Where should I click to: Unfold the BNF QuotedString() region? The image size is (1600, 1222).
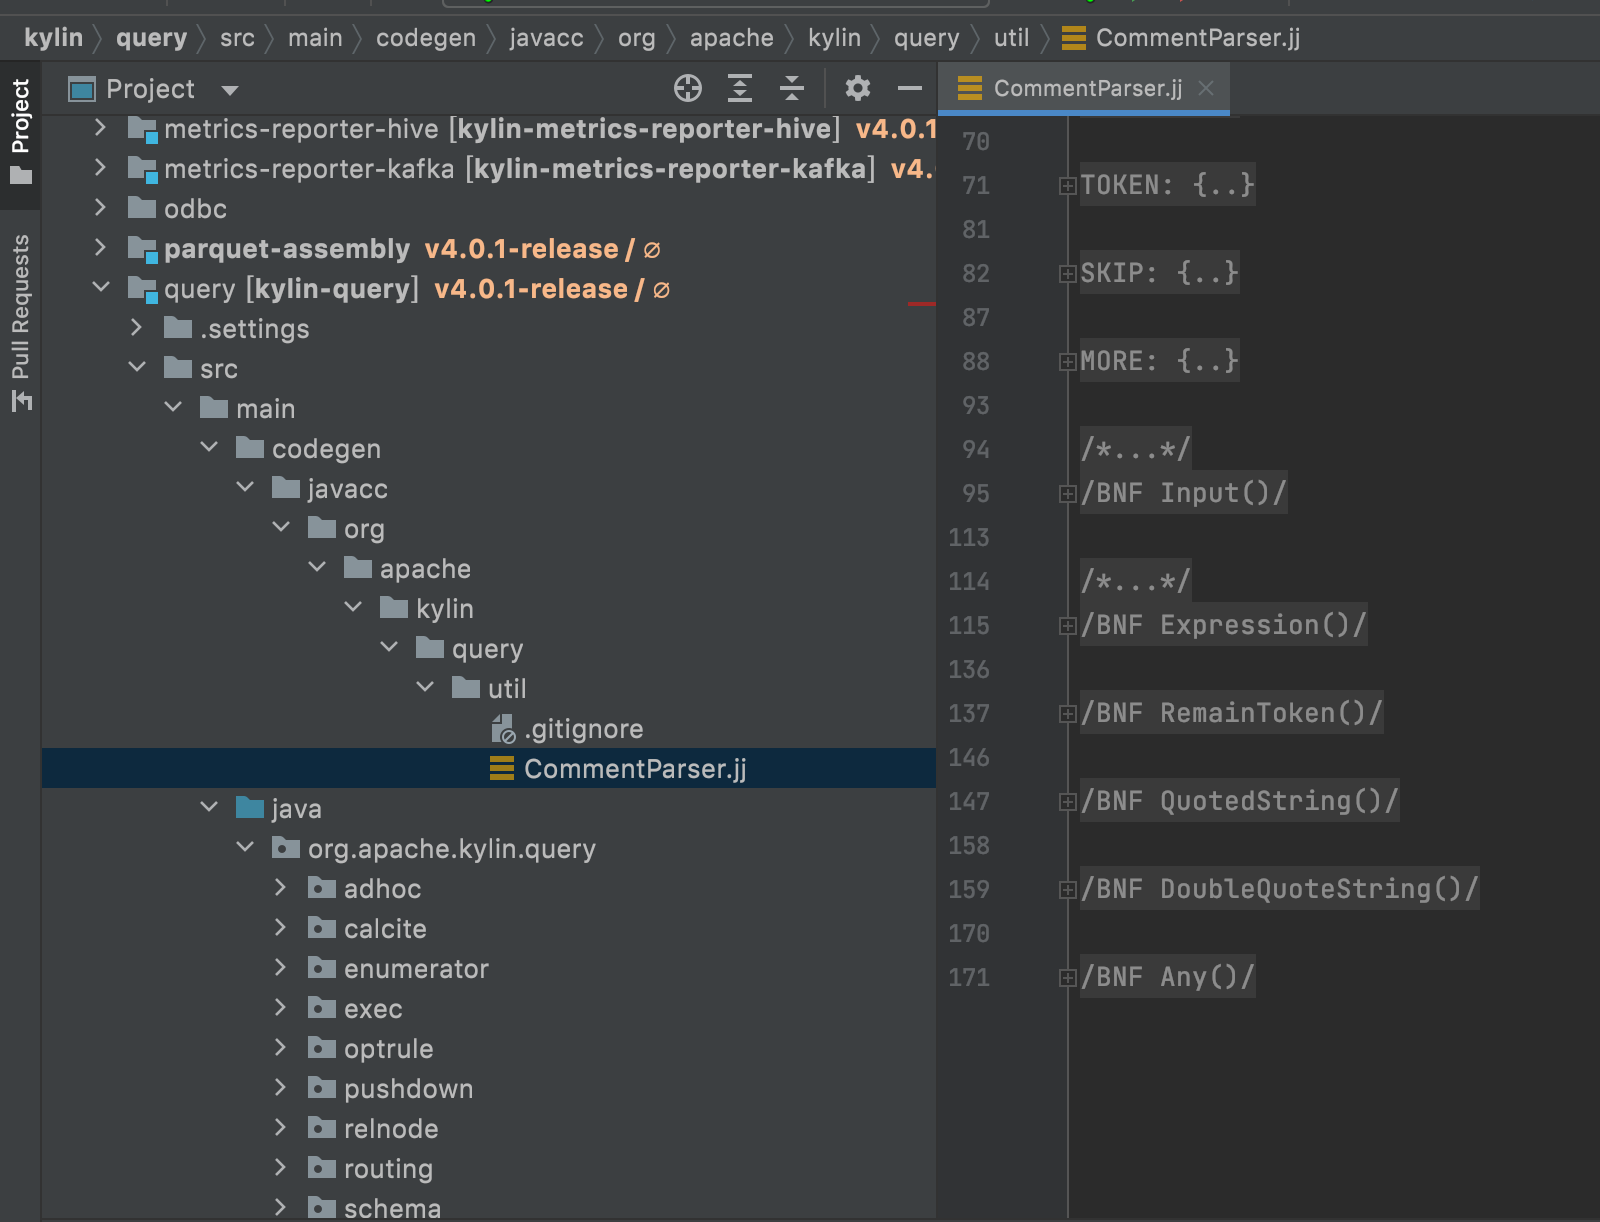1067,802
